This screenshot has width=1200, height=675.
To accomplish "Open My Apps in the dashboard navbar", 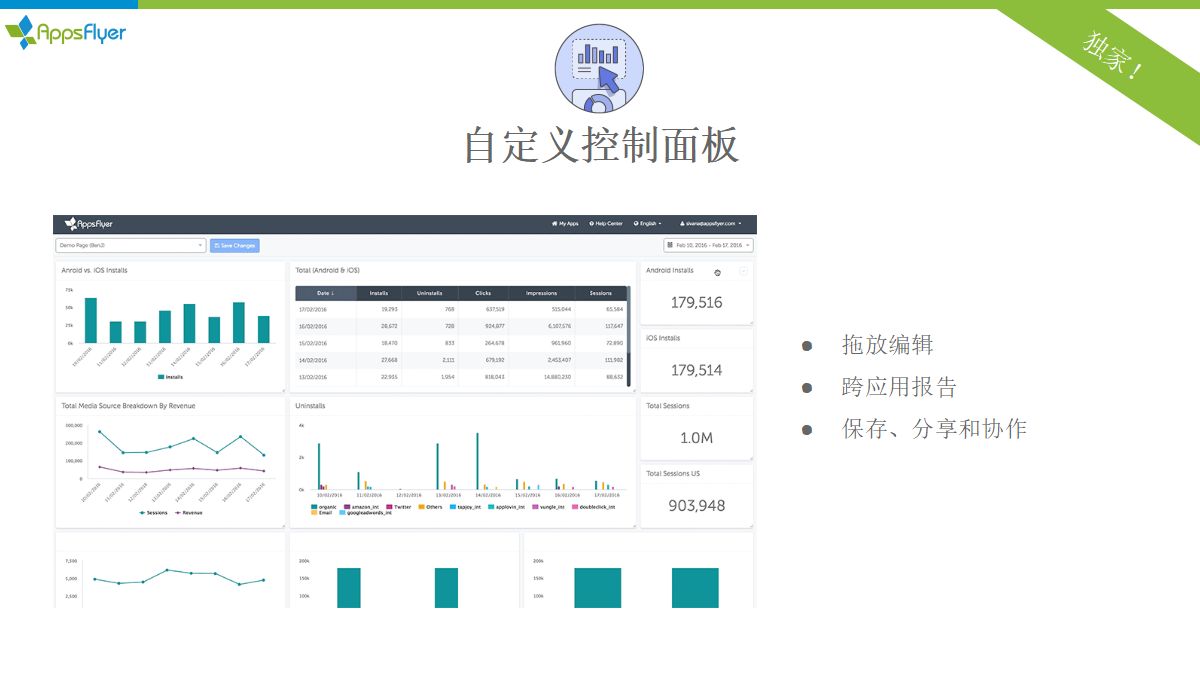I will pyautogui.click(x=565, y=224).
